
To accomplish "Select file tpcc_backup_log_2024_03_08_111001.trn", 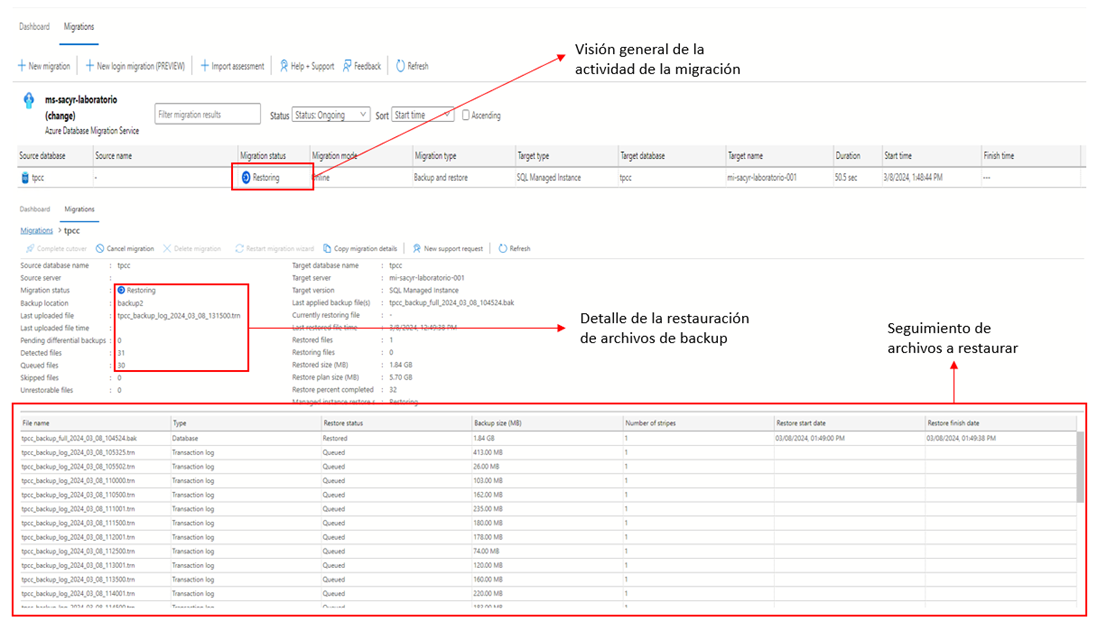I will [78, 509].
